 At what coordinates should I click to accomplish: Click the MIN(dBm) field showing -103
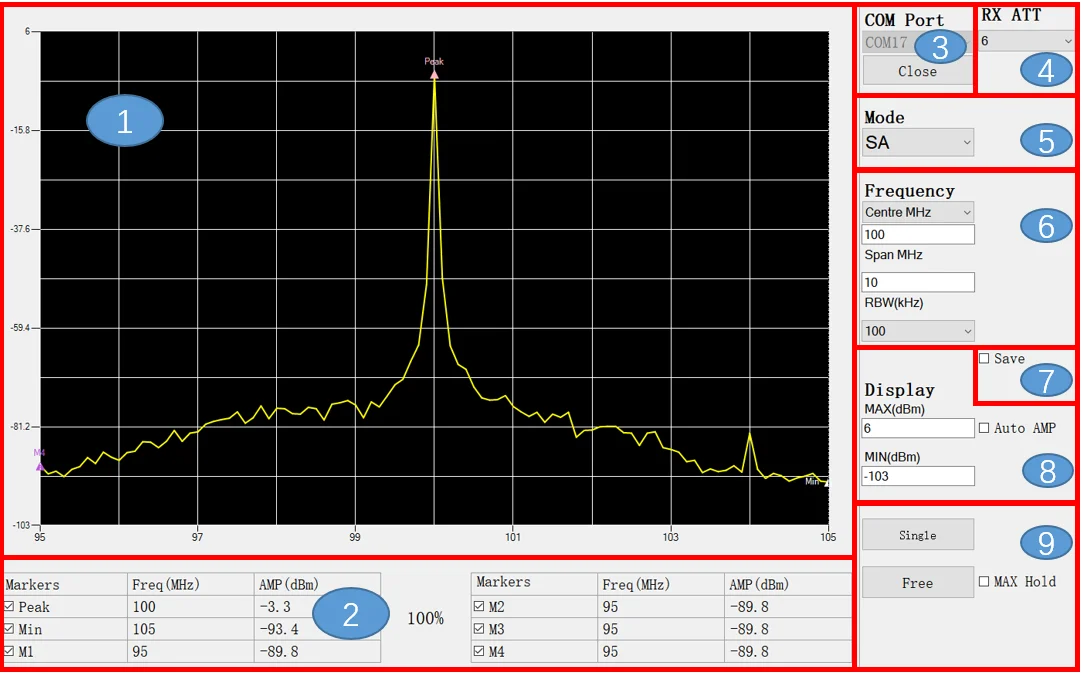click(918, 476)
